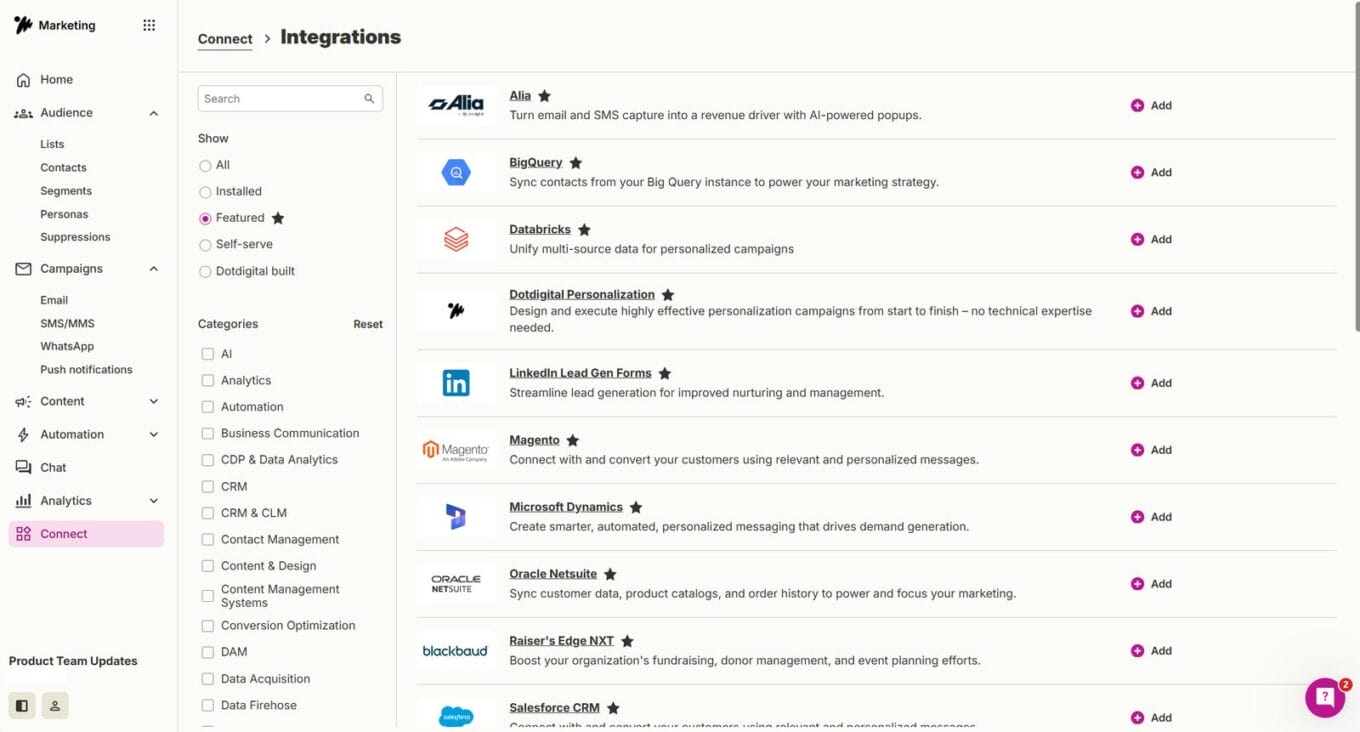The width and height of the screenshot is (1360, 732).
Task: Check the Automation category checkbox
Action: 208,407
